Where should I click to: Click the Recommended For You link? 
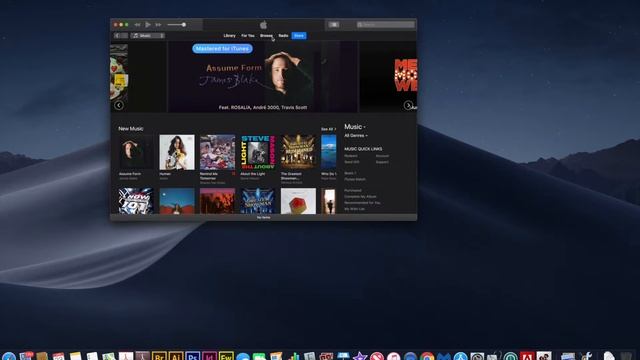coord(362,203)
